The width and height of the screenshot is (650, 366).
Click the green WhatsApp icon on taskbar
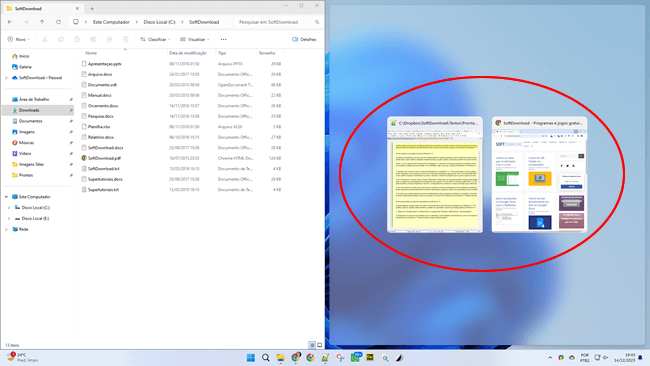click(356, 357)
